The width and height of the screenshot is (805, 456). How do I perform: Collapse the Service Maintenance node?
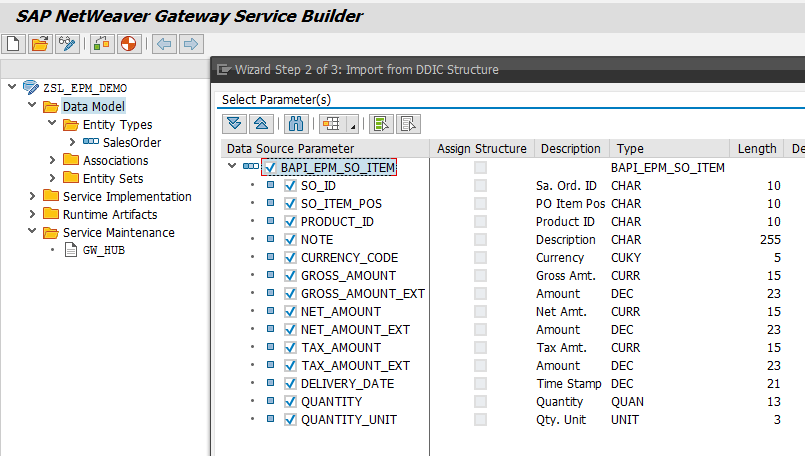point(32,231)
